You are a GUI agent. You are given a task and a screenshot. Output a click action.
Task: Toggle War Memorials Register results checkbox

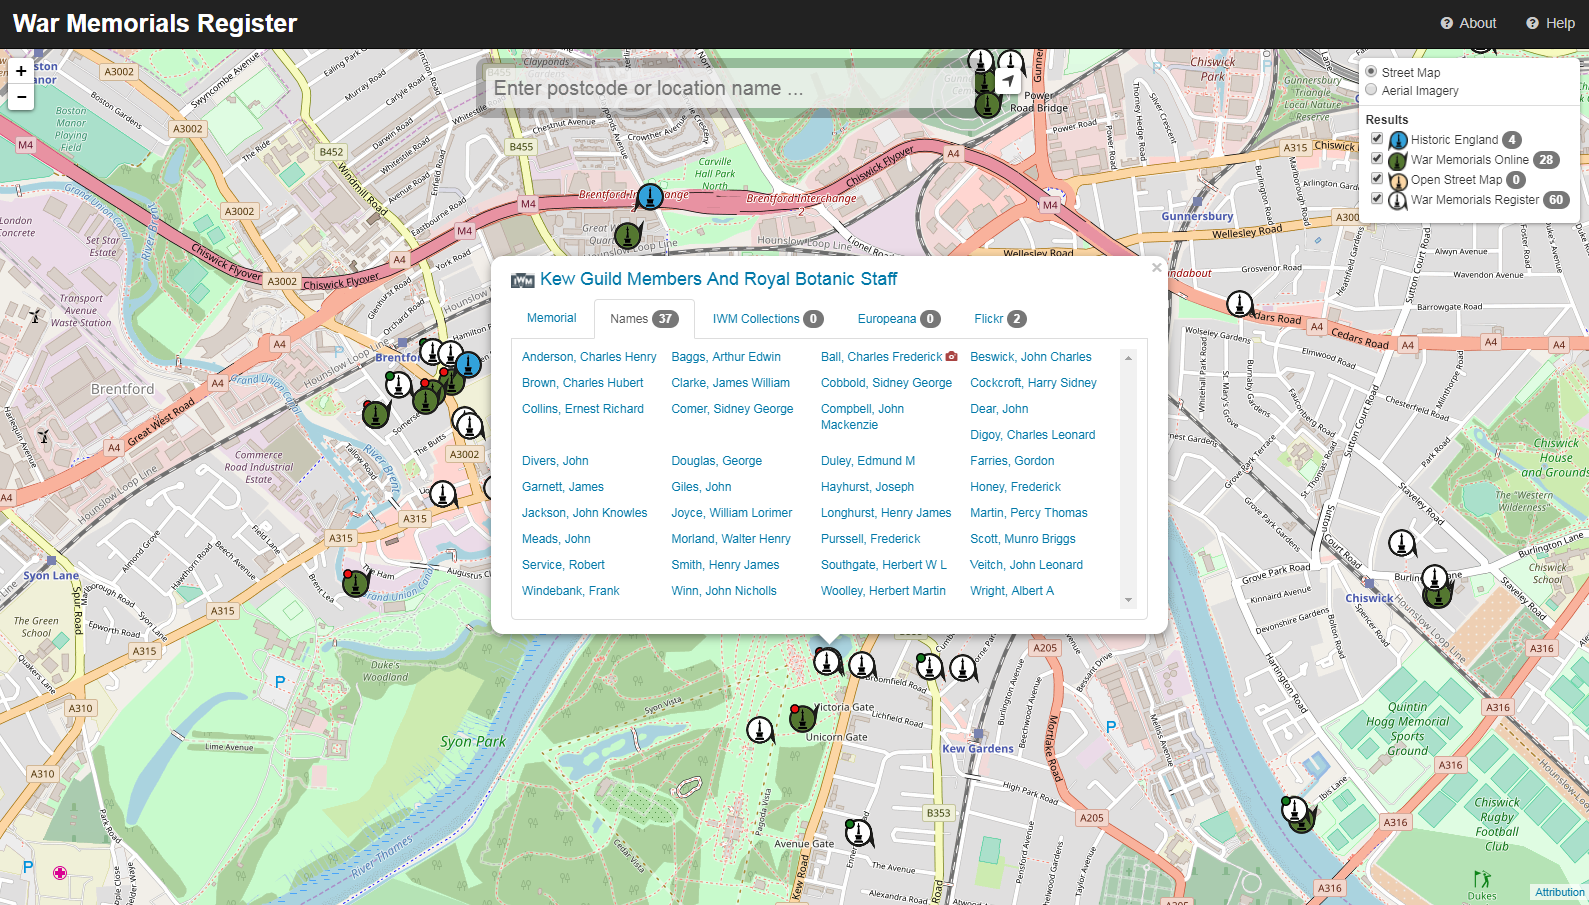[1377, 199]
